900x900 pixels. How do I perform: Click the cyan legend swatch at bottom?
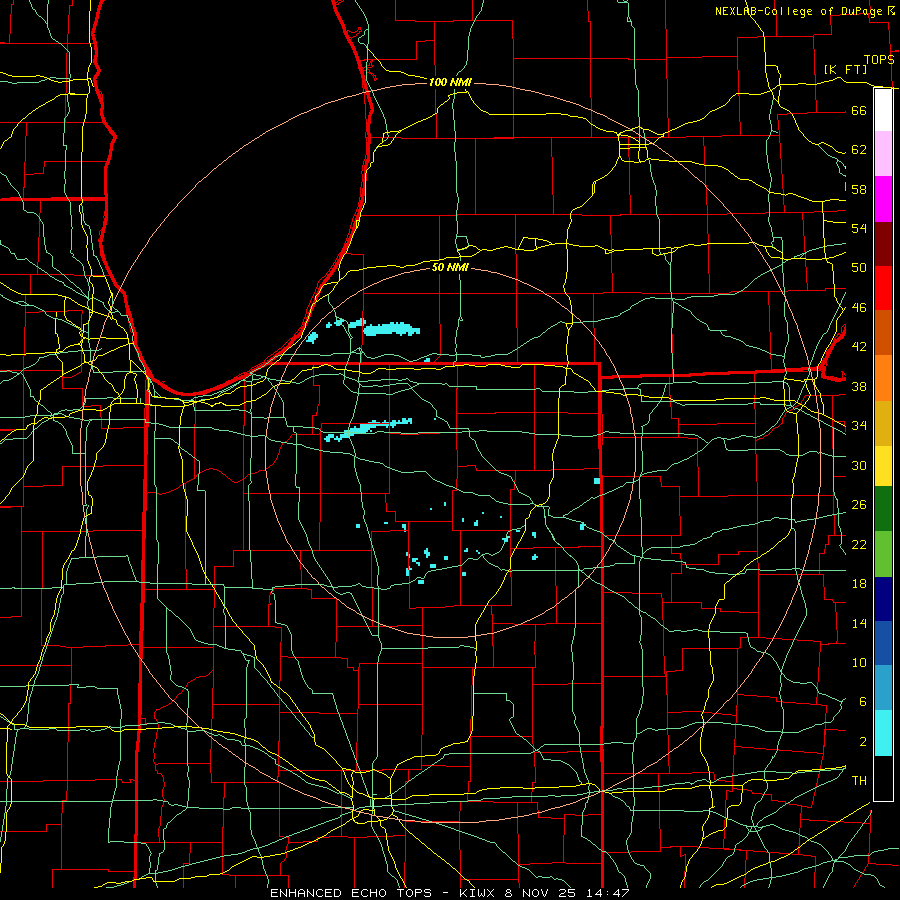883,733
